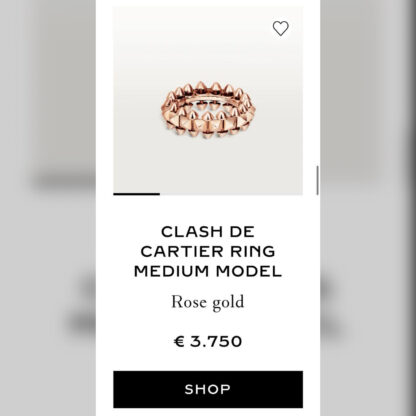The image size is (416, 416).
Task: Click the vertical scrollbar beside the product image
Action: [x=317, y=180]
